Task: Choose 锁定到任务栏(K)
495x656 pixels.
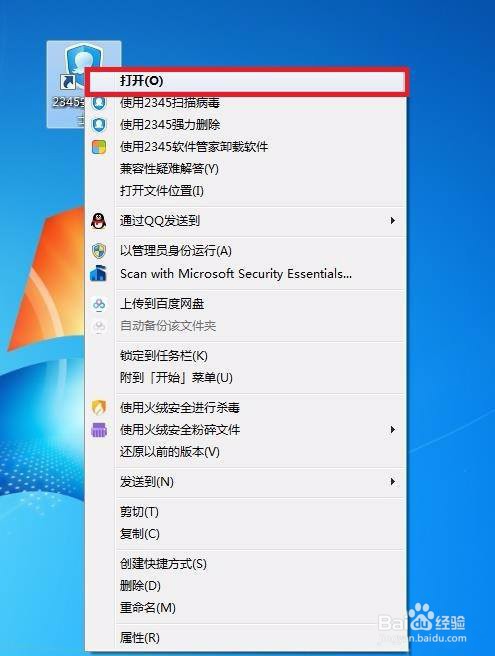Action: 247,356
